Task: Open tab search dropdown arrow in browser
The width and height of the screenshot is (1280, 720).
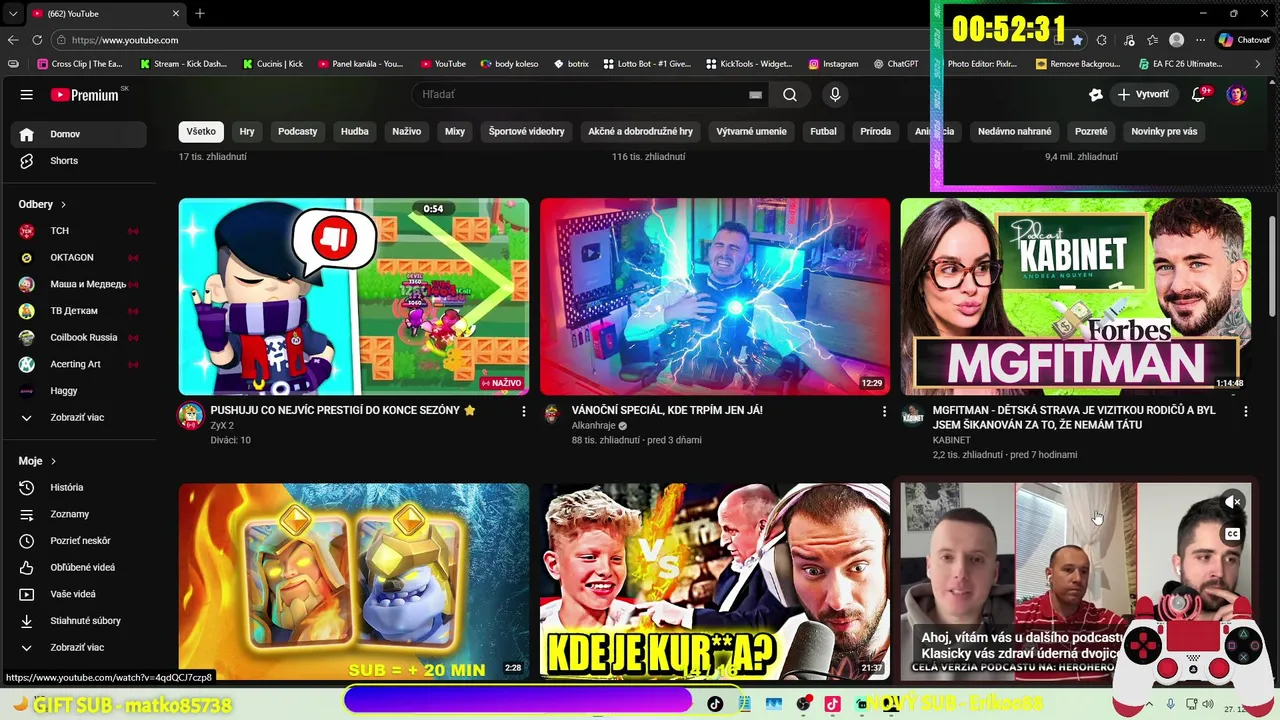Action: [x=12, y=14]
